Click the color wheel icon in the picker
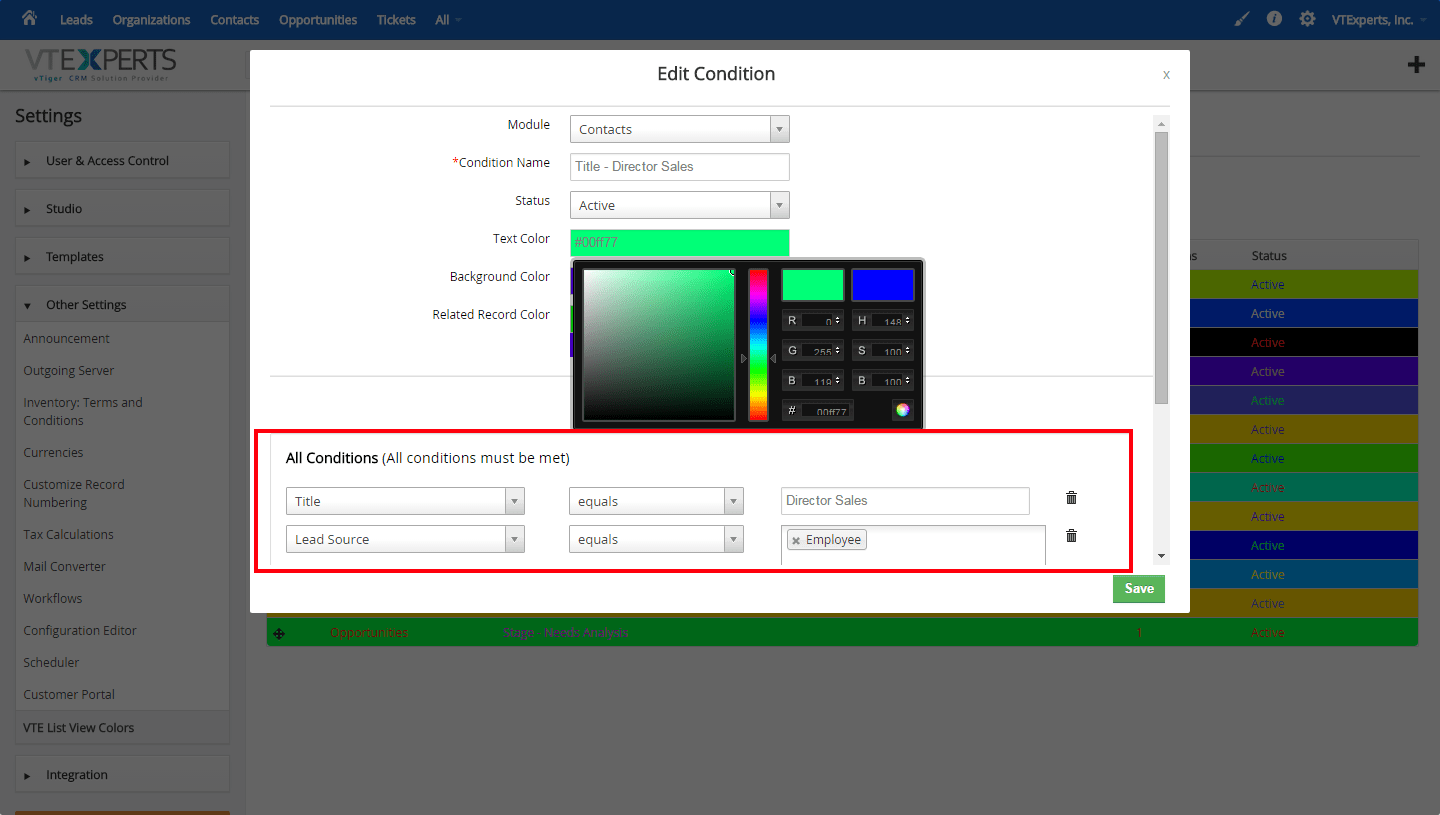 (x=903, y=409)
